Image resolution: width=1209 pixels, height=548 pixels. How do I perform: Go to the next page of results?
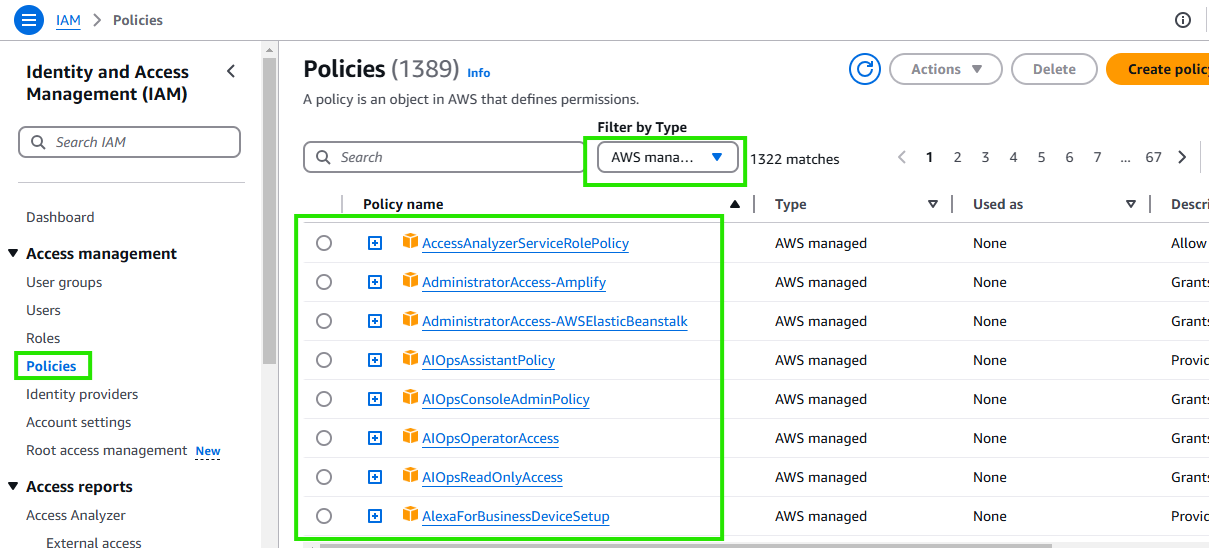point(1182,157)
